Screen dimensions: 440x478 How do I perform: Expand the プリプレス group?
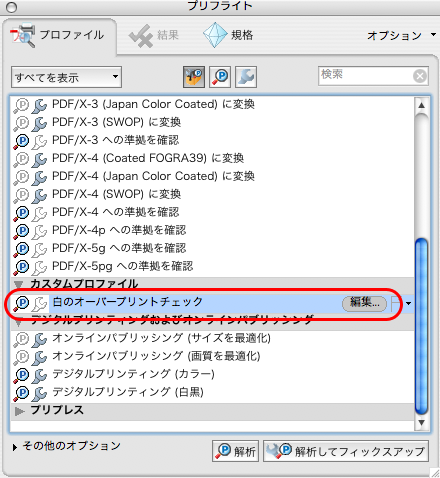click(x=19, y=411)
